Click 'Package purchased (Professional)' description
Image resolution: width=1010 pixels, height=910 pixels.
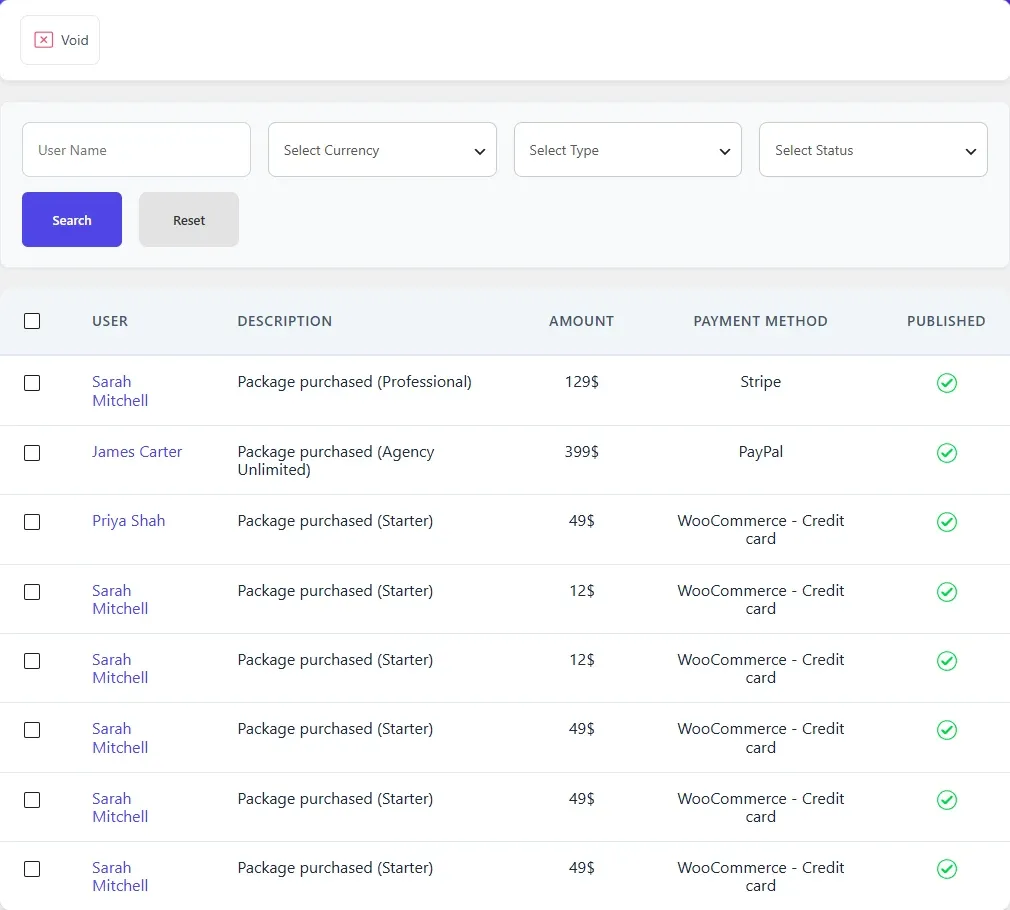pyautogui.click(x=354, y=382)
